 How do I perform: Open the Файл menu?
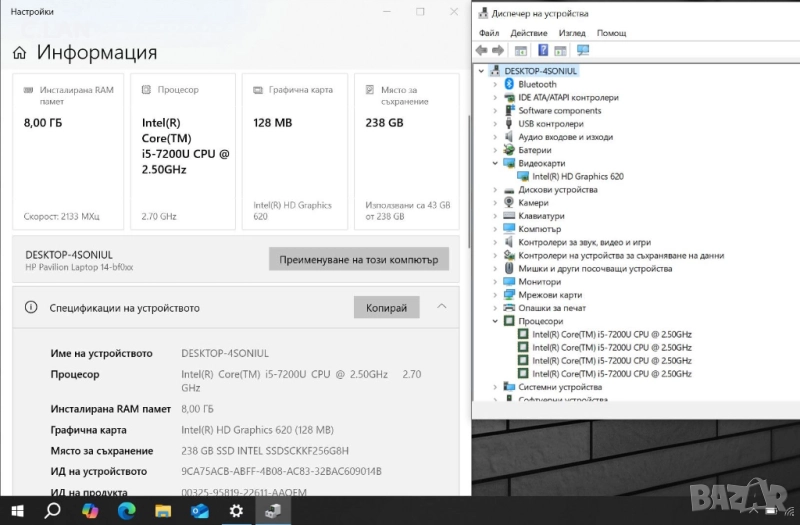pos(488,33)
